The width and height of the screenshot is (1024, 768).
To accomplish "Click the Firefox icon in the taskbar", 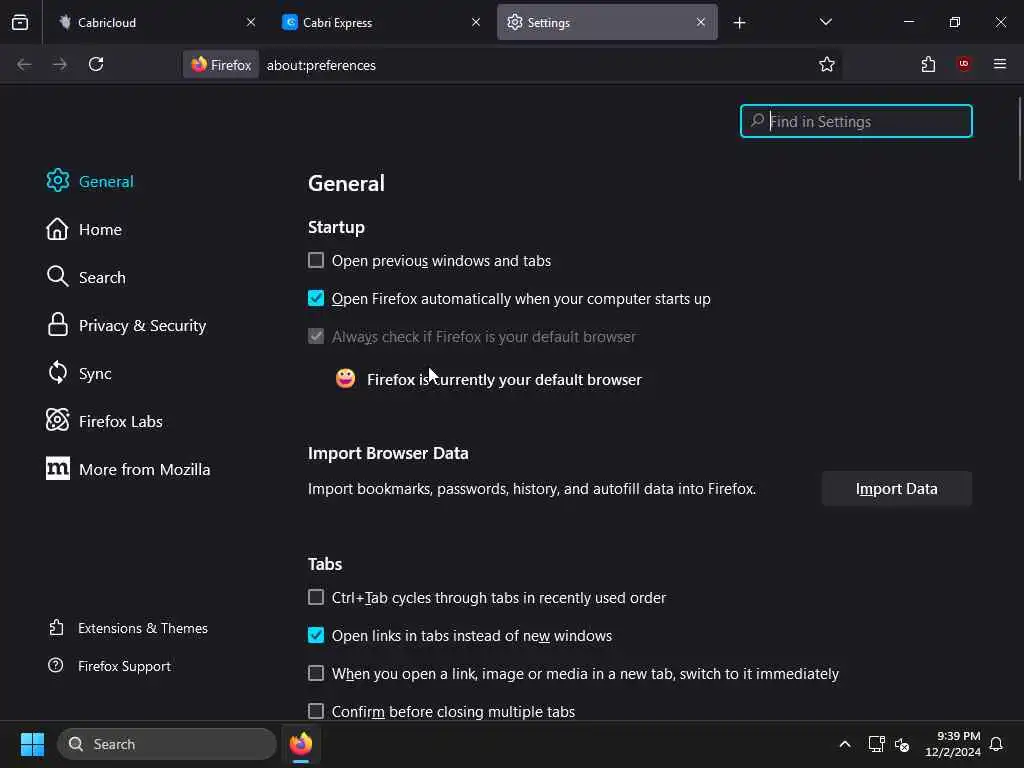I will [x=301, y=744].
